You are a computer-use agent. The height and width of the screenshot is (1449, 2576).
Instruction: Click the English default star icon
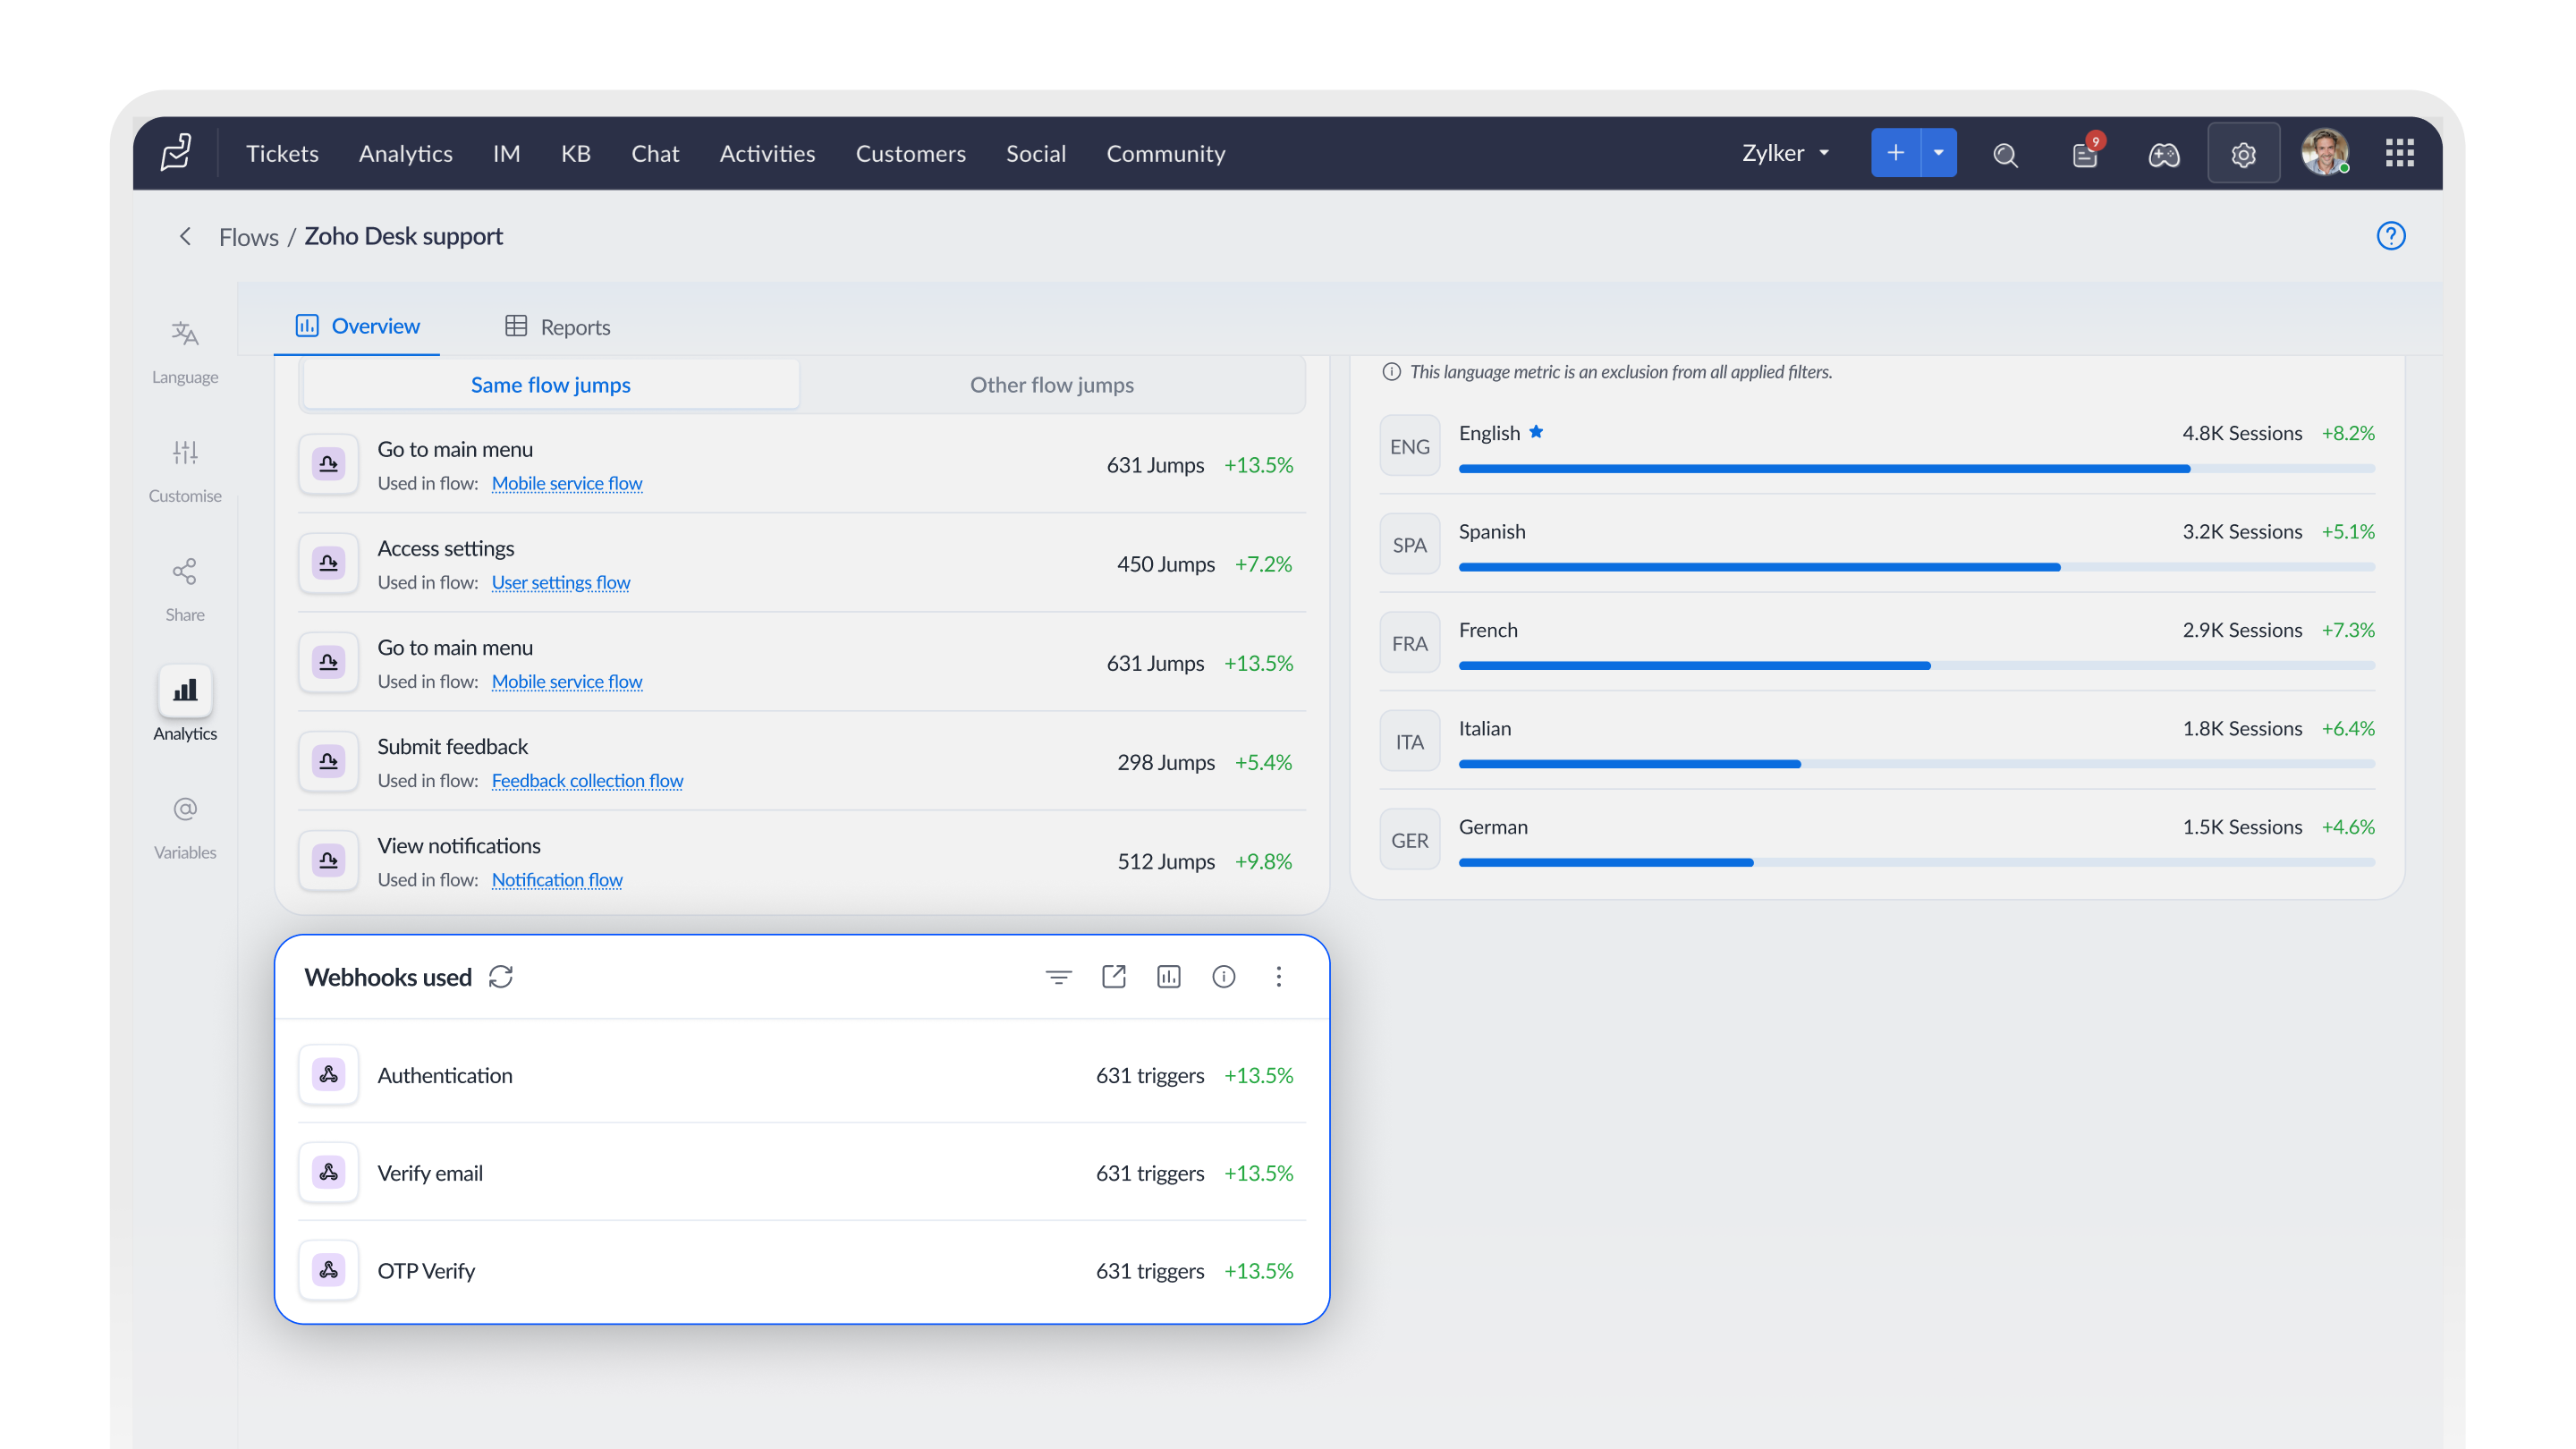pos(1536,432)
